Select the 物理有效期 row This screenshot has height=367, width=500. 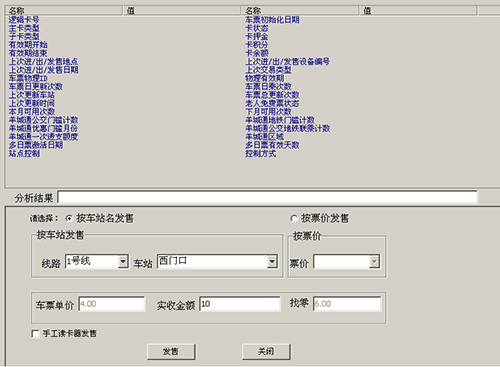click(265, 78)
